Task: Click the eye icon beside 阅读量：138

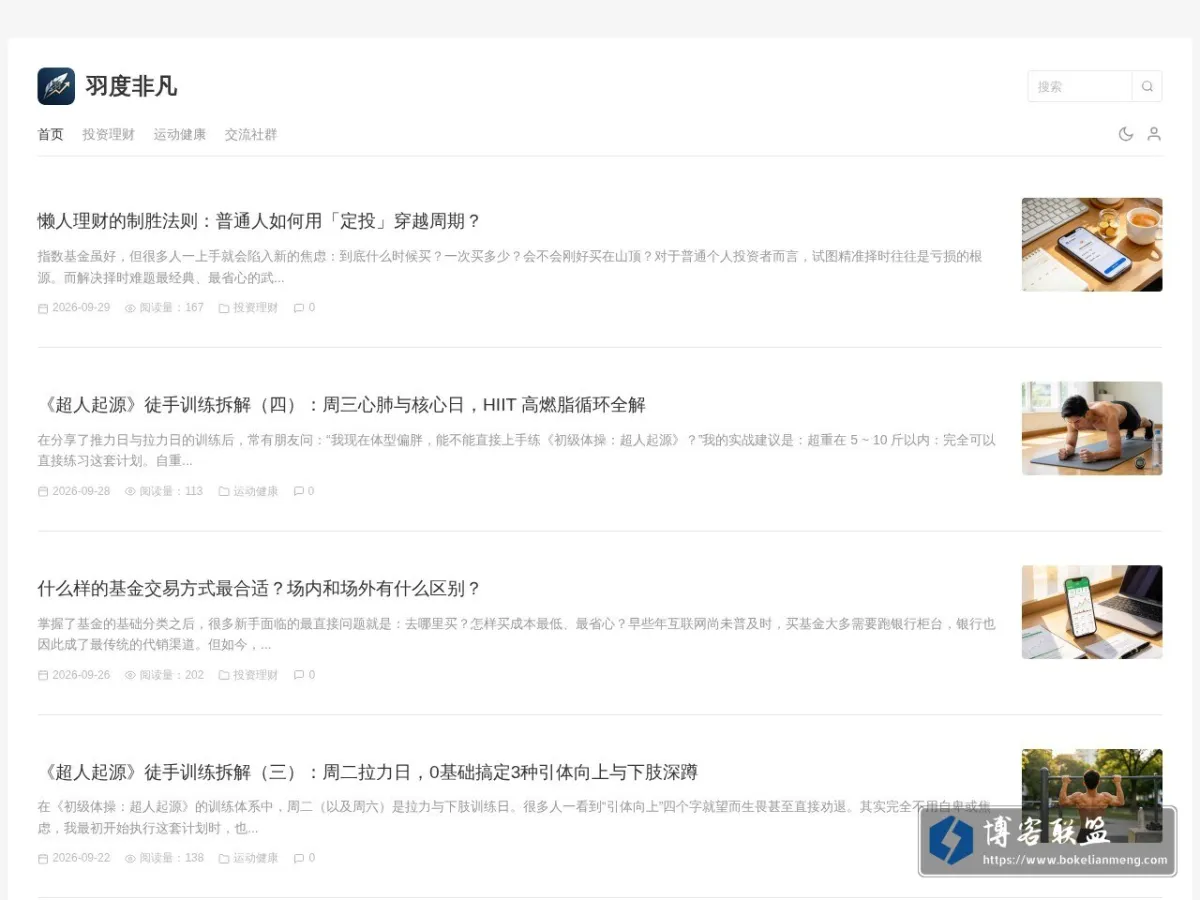Action: (130, 859)
